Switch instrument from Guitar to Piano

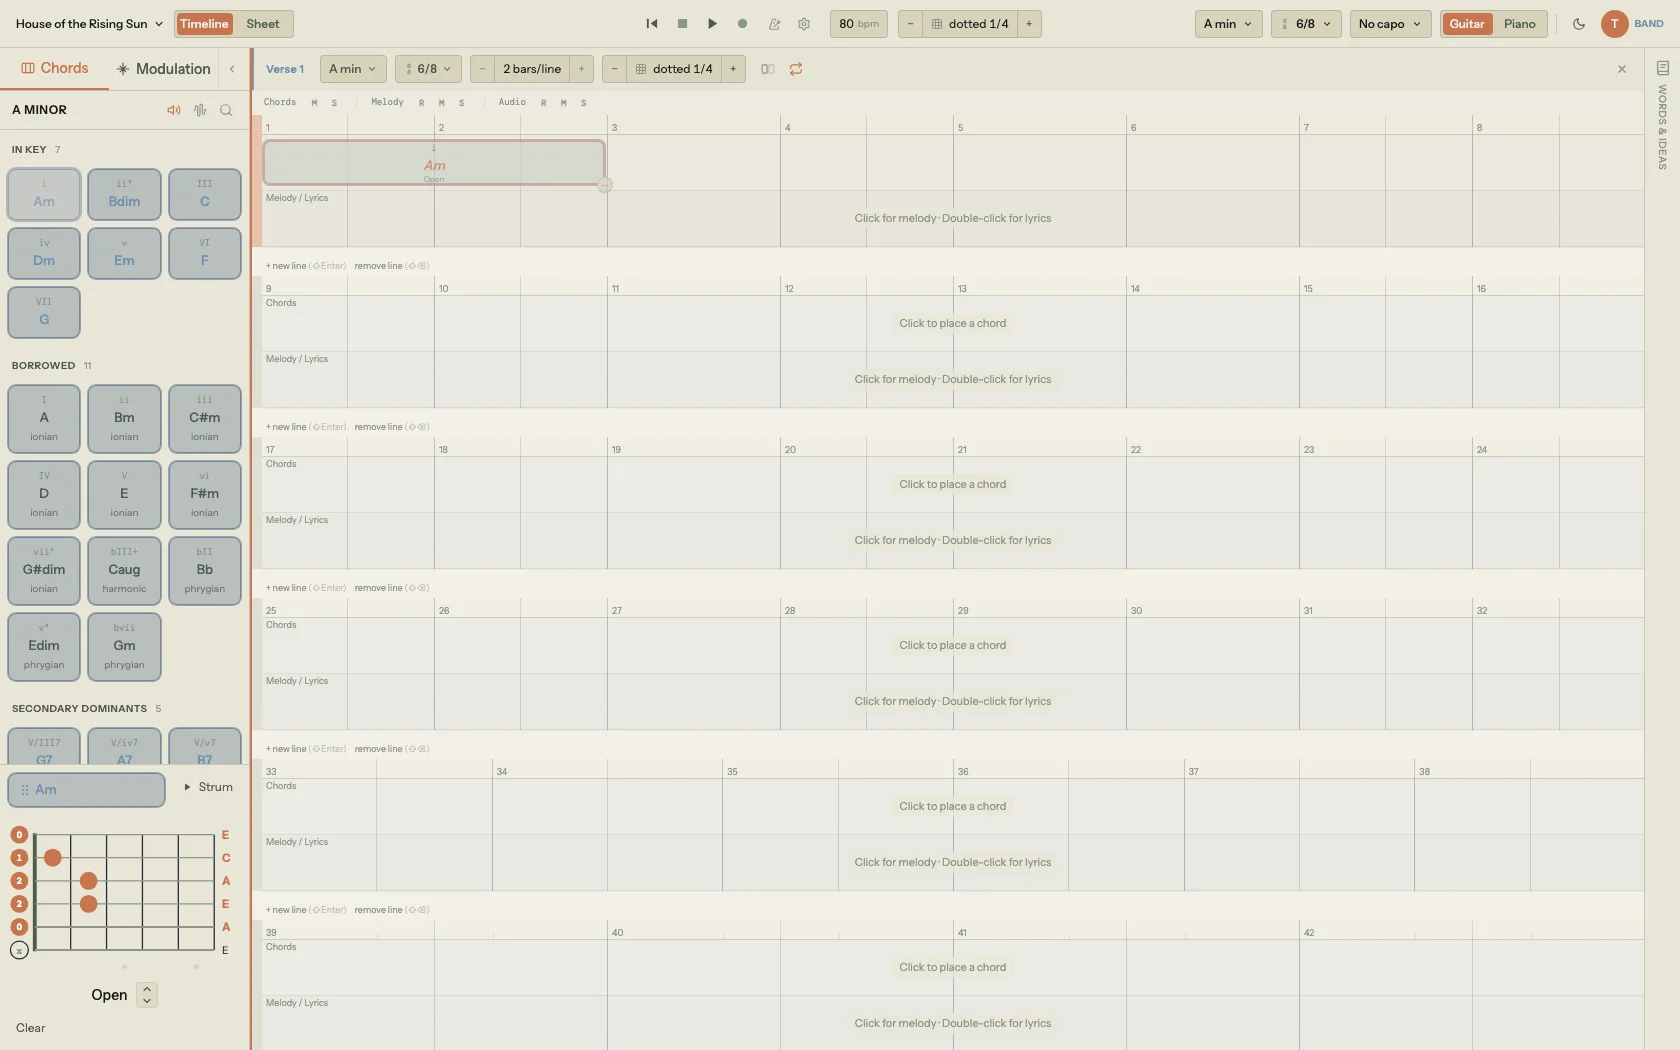point(1520,24)
